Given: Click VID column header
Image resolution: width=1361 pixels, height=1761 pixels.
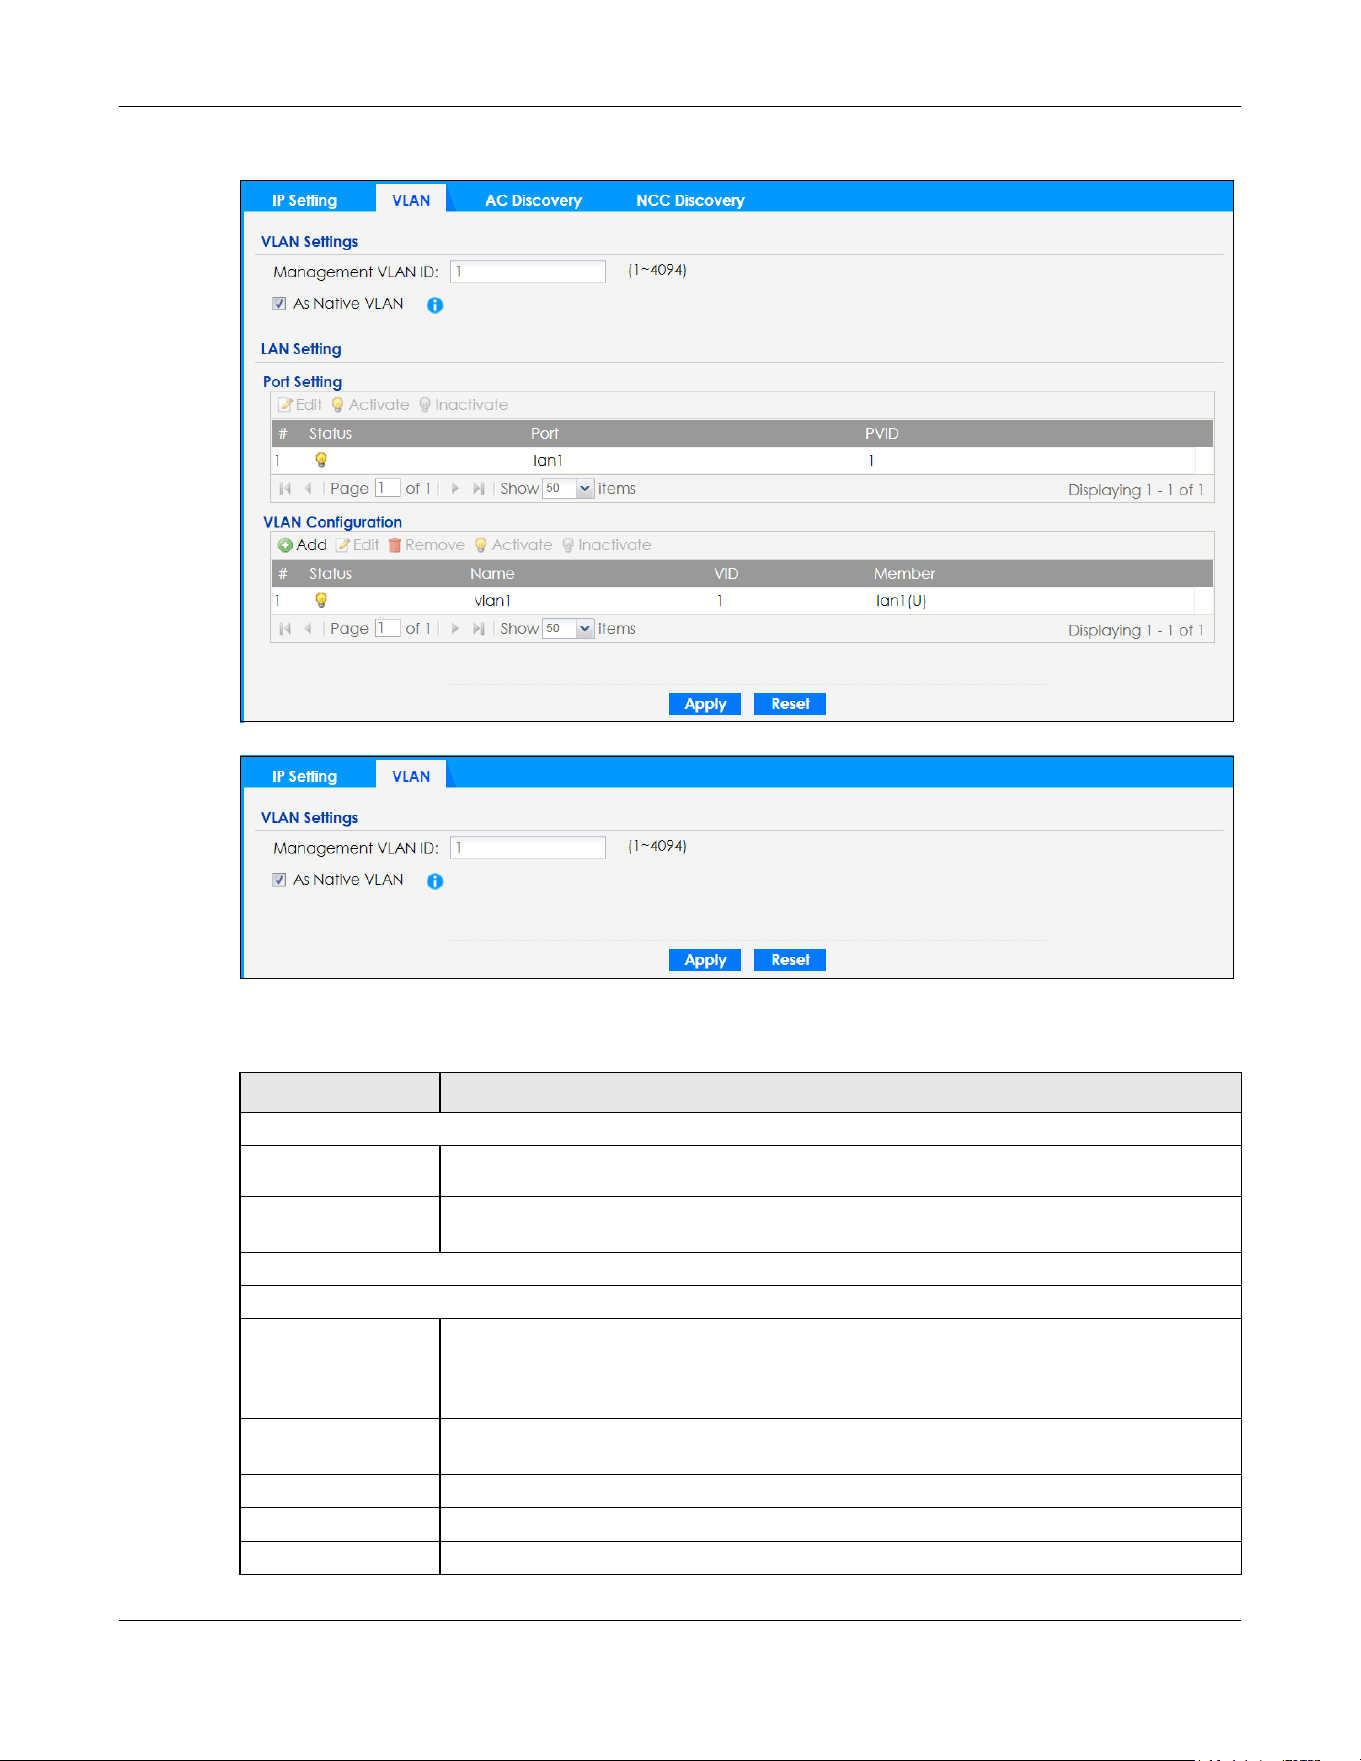Looking at the screenshot, I should coord(726,573).
